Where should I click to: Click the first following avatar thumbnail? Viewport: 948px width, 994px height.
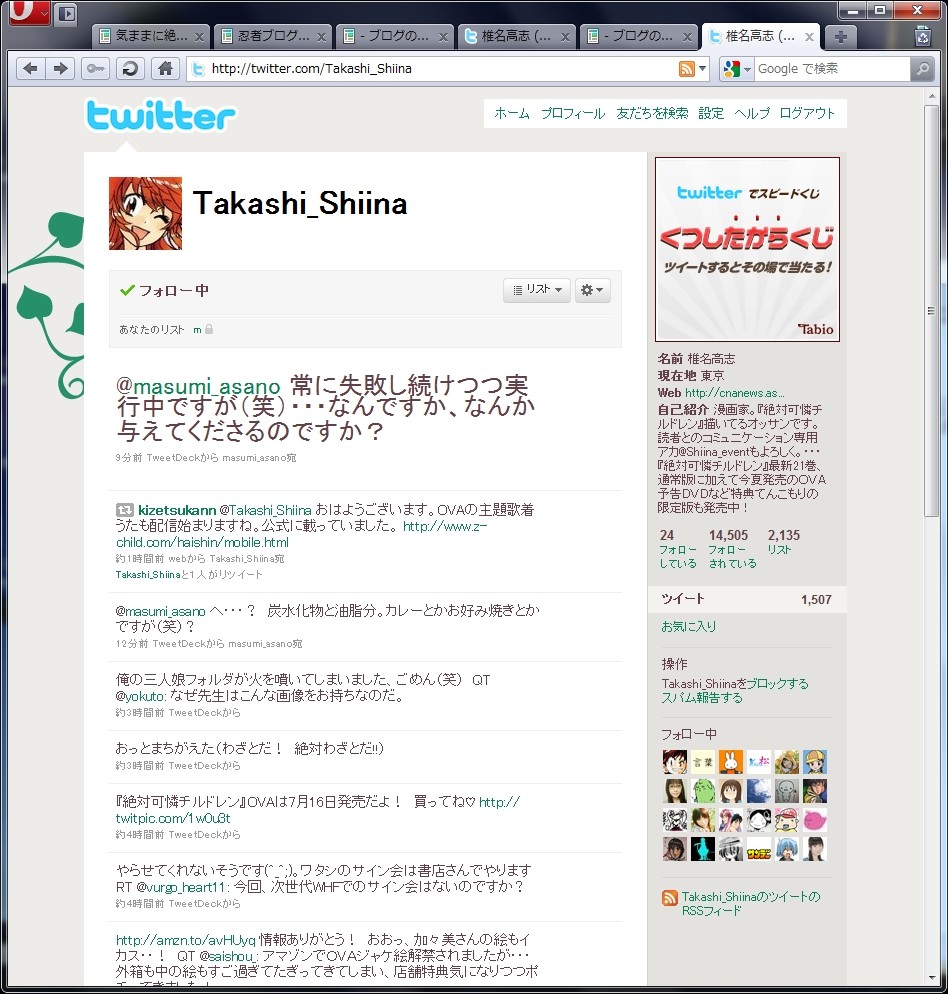tap(675, 761)
